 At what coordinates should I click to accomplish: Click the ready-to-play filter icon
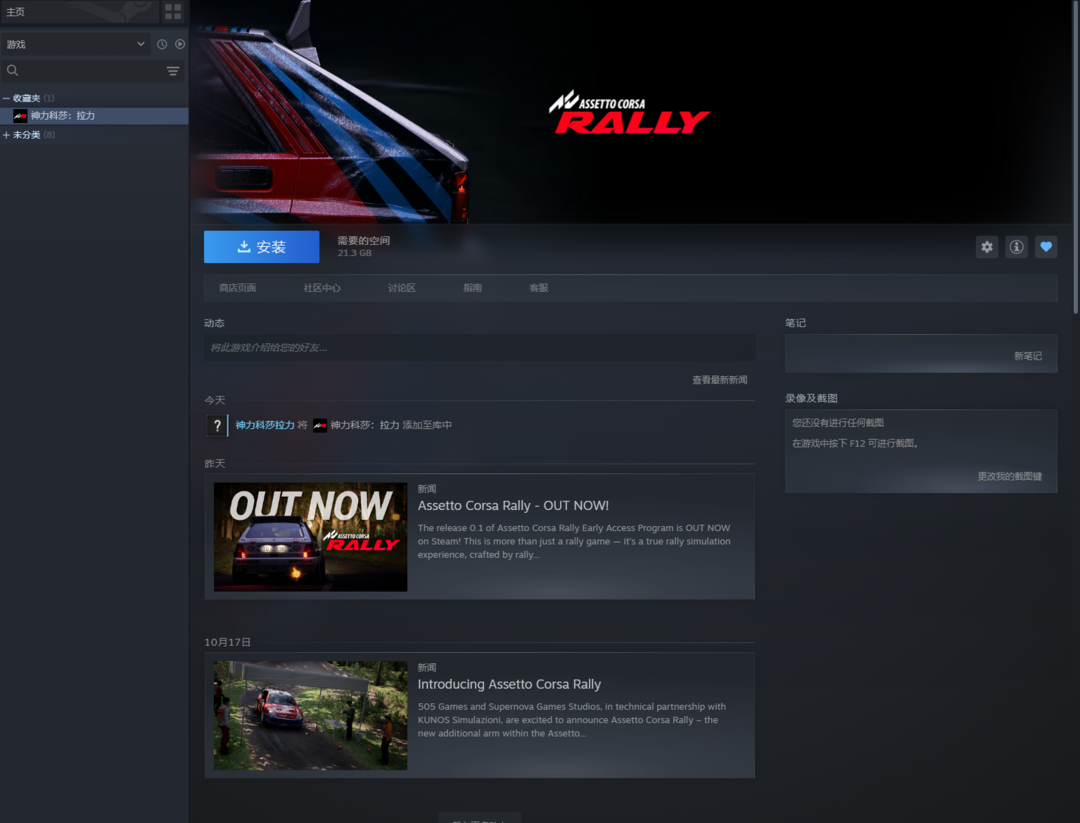(x=180, y=44)
